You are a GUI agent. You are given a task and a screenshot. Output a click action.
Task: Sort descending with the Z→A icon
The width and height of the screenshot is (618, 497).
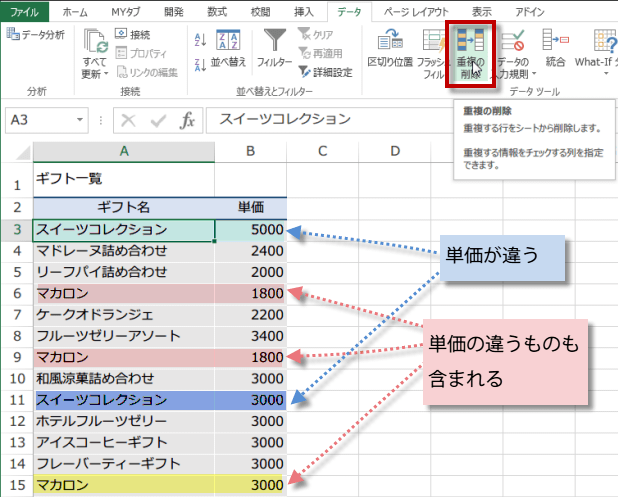click(199, 62)
